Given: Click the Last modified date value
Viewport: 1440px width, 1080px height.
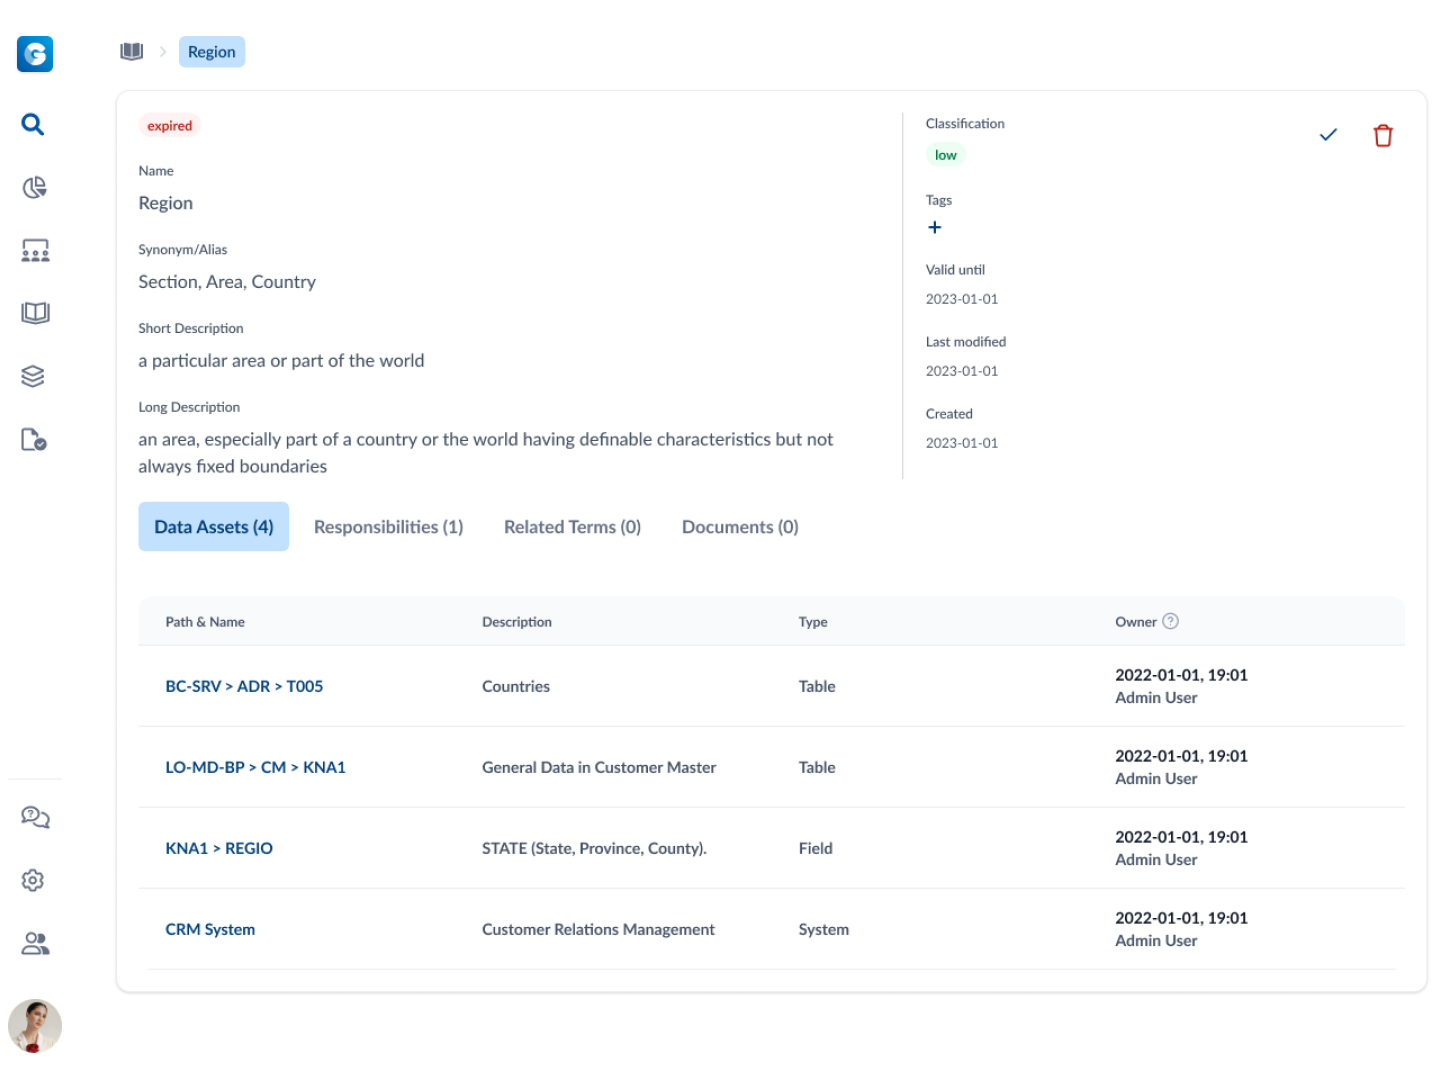Looking at the screenshot, I should [x=962, y=371].
